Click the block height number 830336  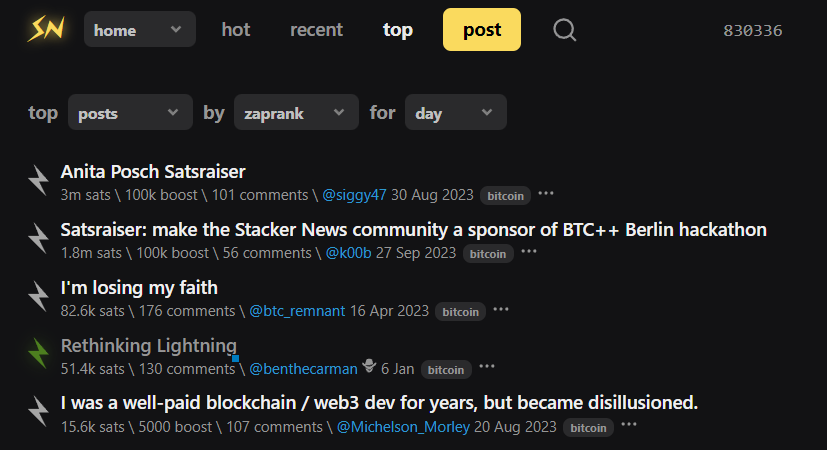[752, 30]
